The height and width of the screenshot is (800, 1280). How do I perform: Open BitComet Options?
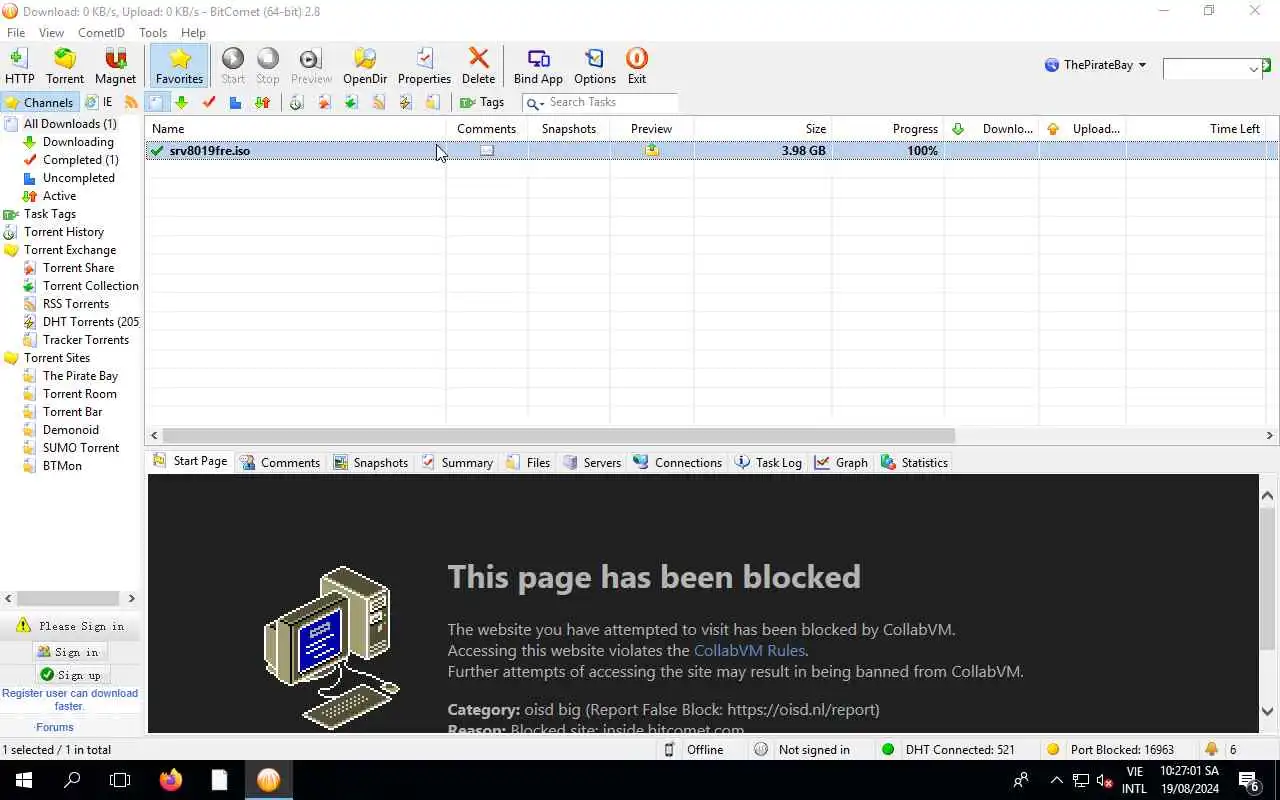click(x=595, y=66)
